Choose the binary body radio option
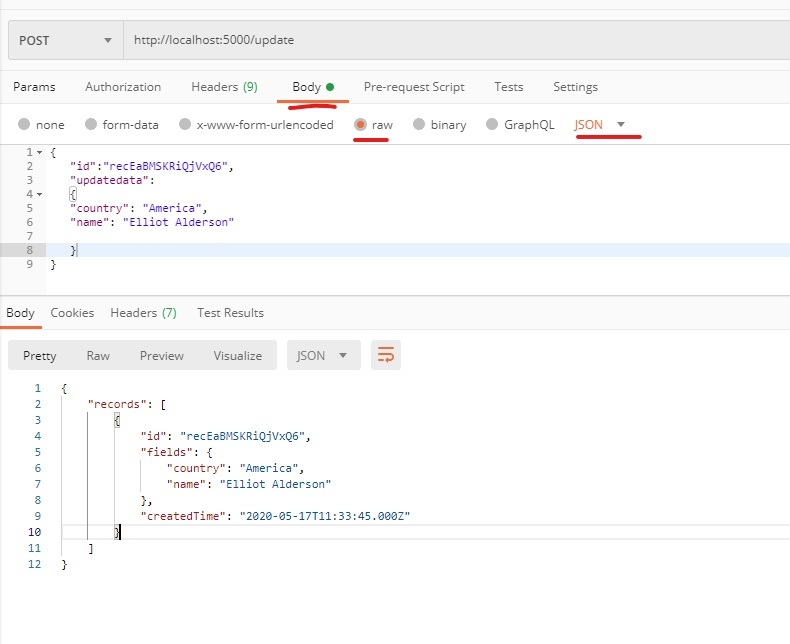Image resolution: width=790 pixels, height=644 pixels. coord(419,125)
